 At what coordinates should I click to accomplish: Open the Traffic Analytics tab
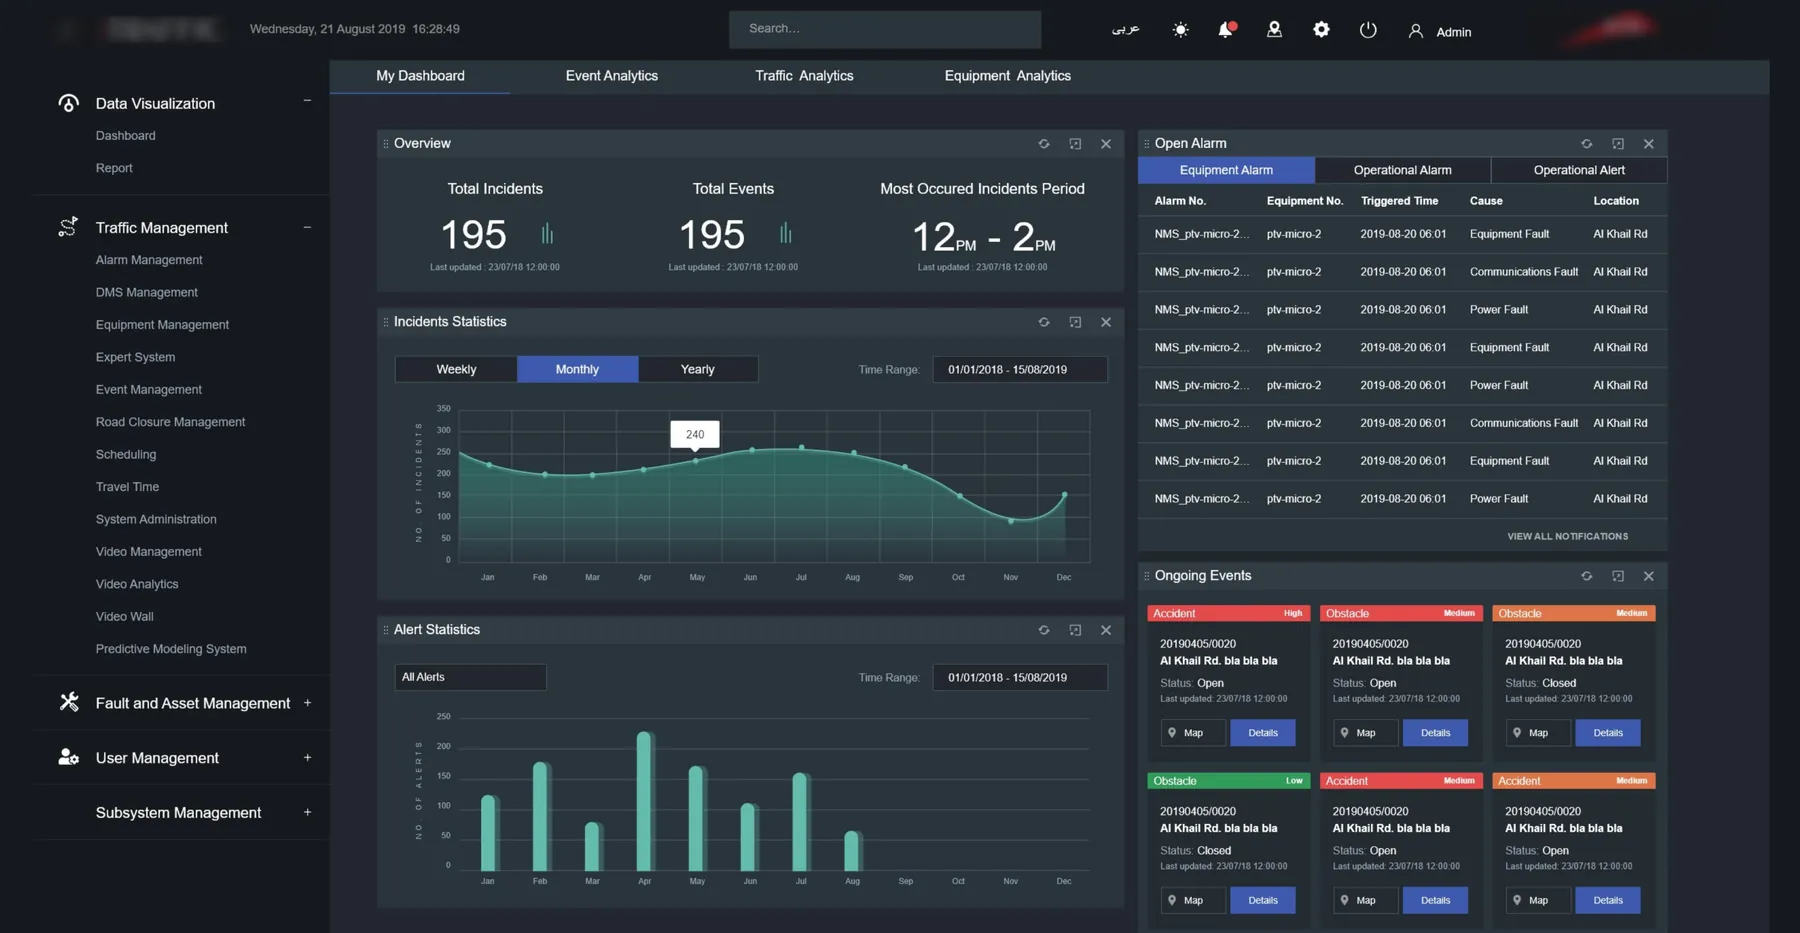tap(804, 76)
